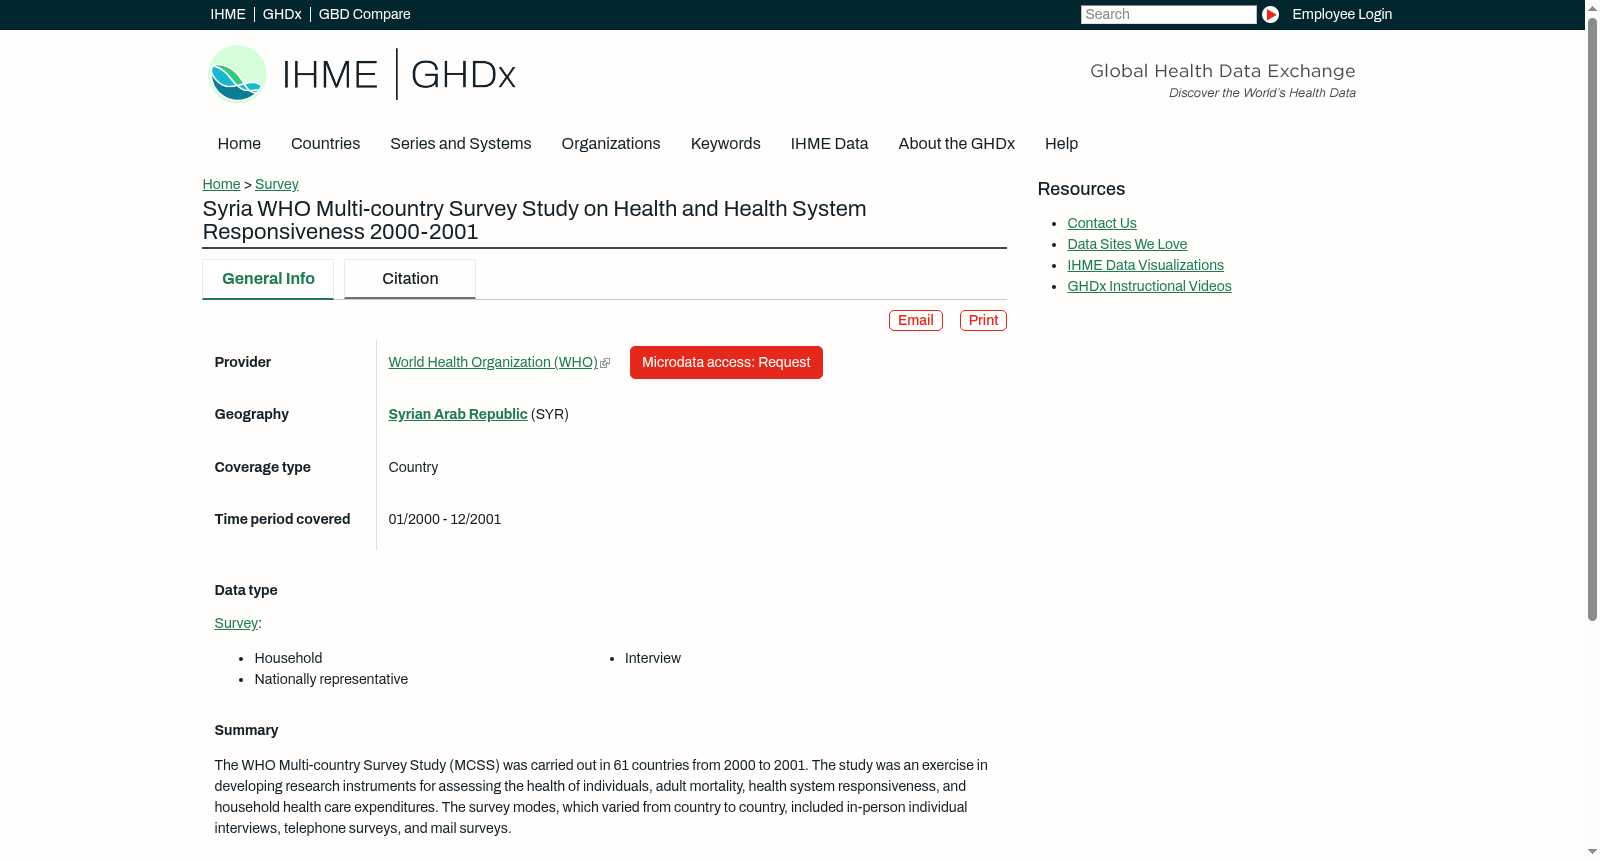The image size is (1600, 861).
Task: Open GHDx link in top bar
Action: 282,14
